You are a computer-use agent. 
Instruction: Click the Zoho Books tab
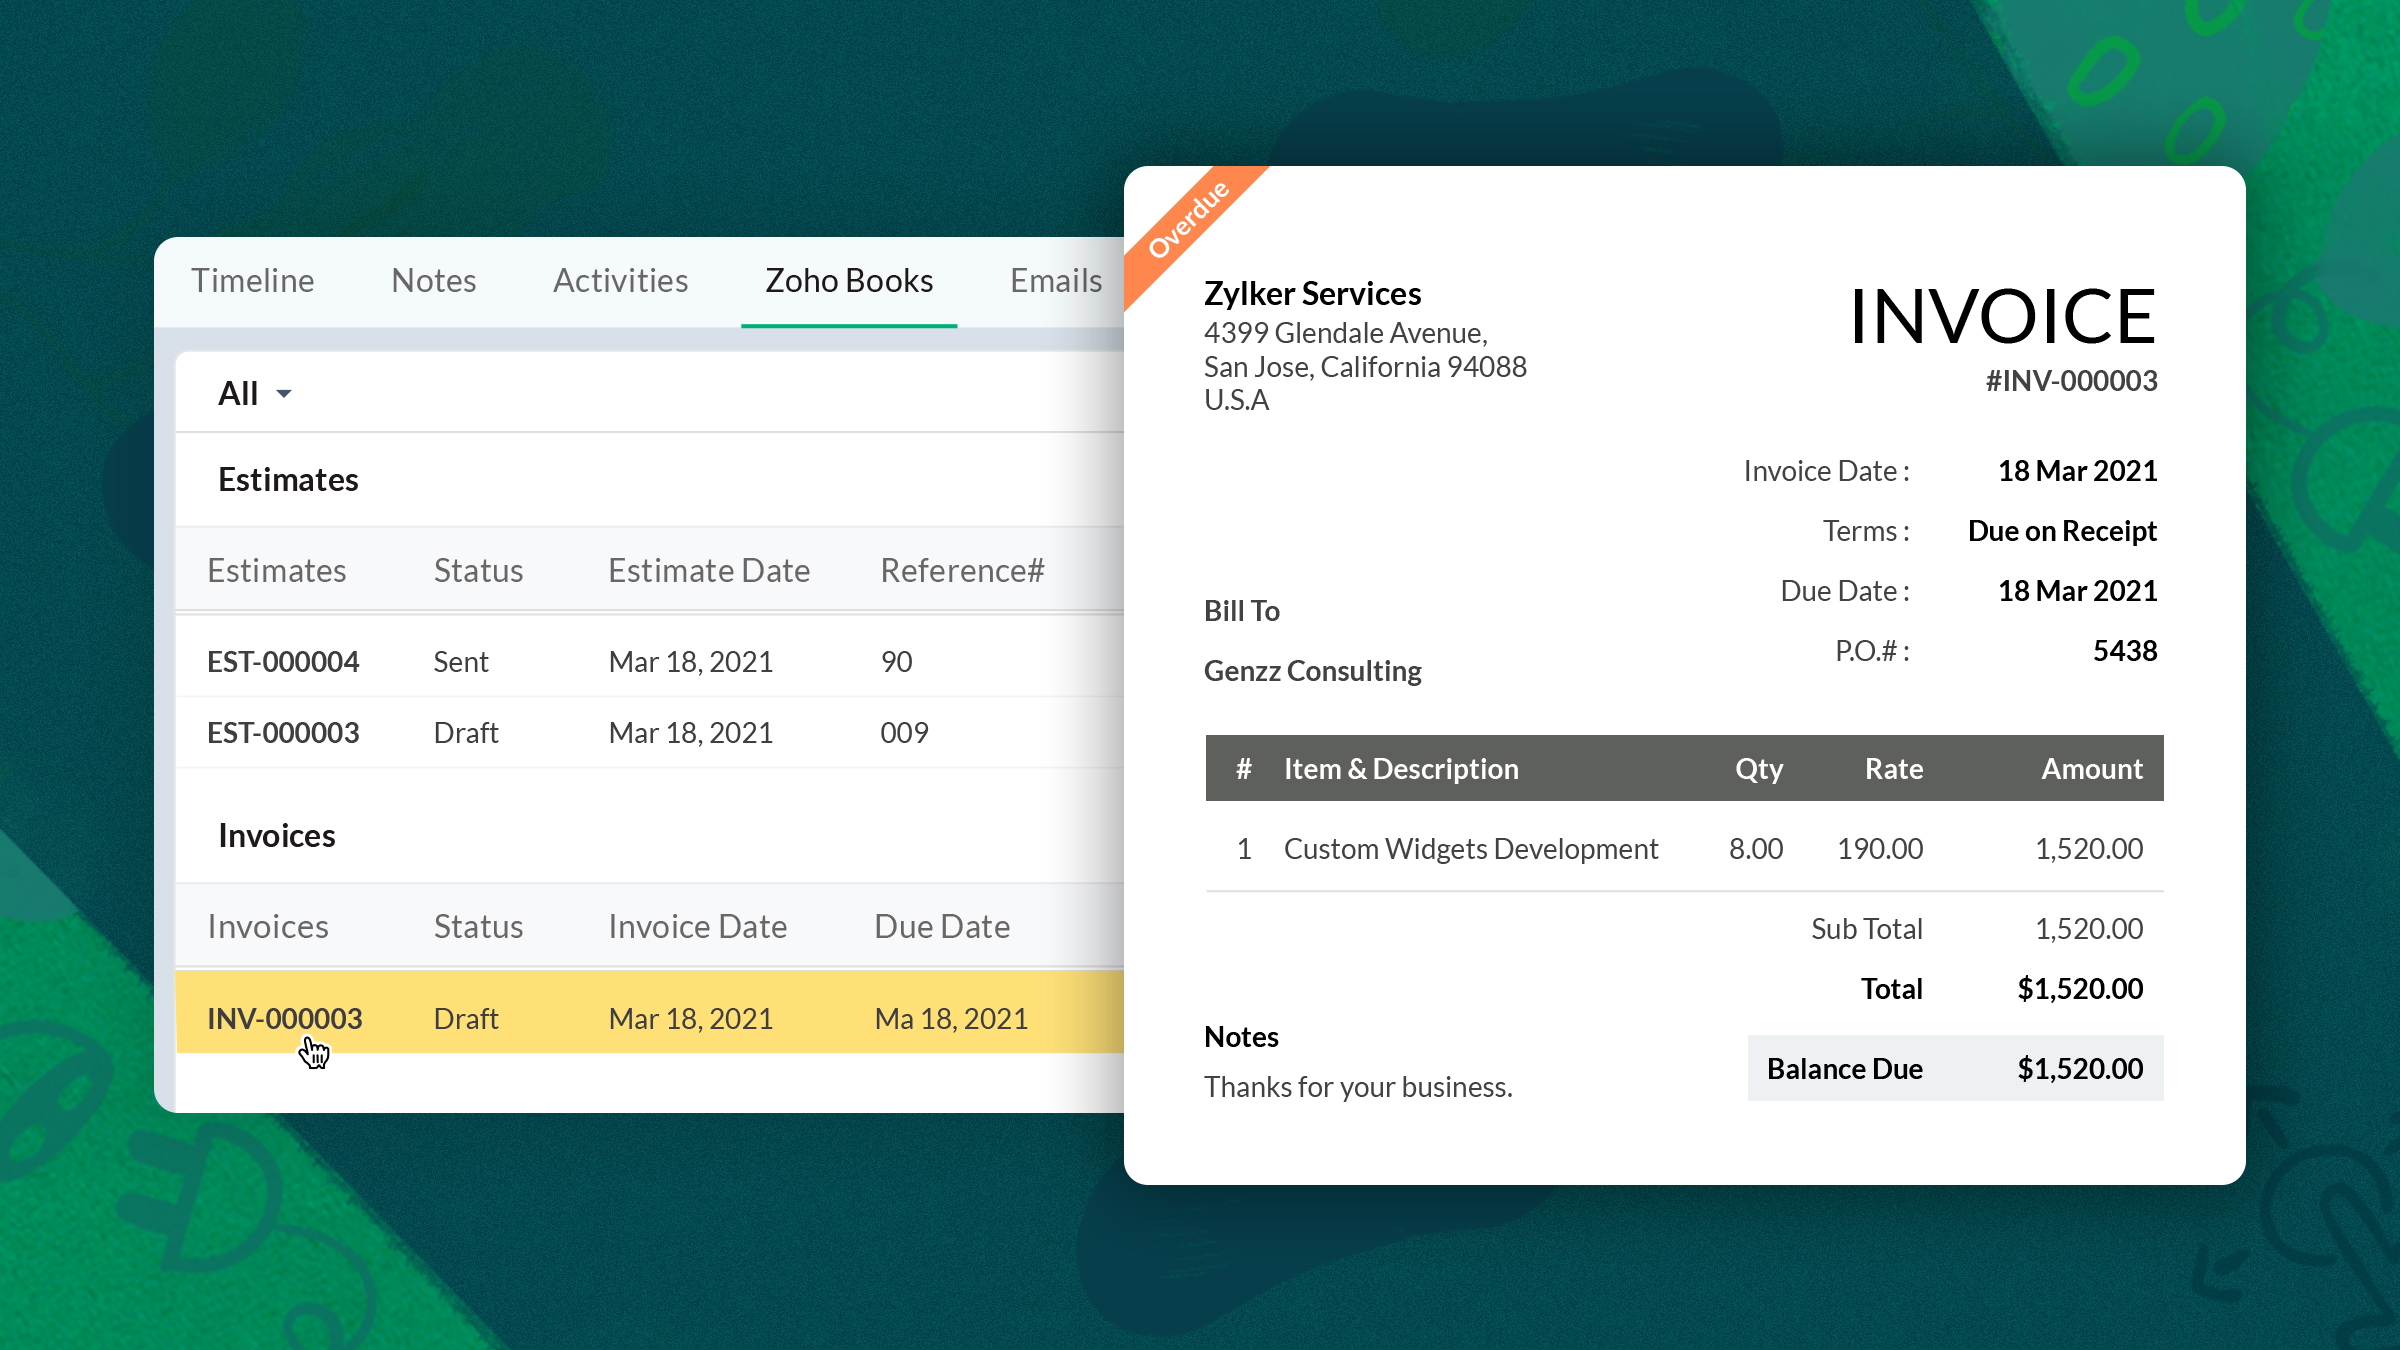click(x=849, y=280)
